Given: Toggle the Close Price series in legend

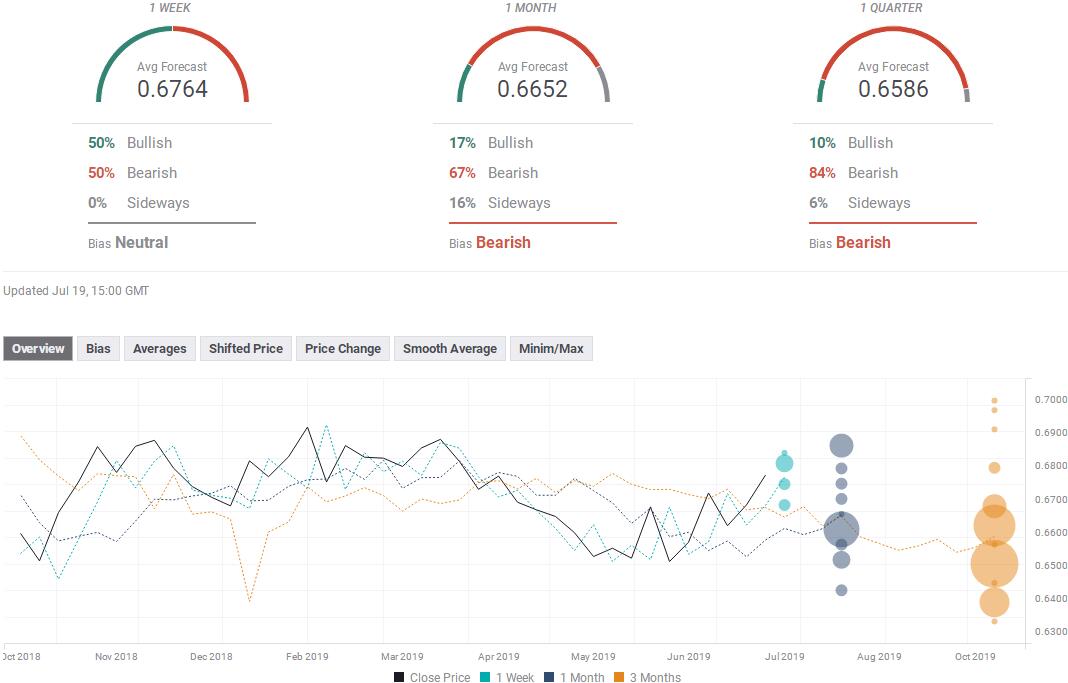Looking at the screenshot, I should [432, 677].
